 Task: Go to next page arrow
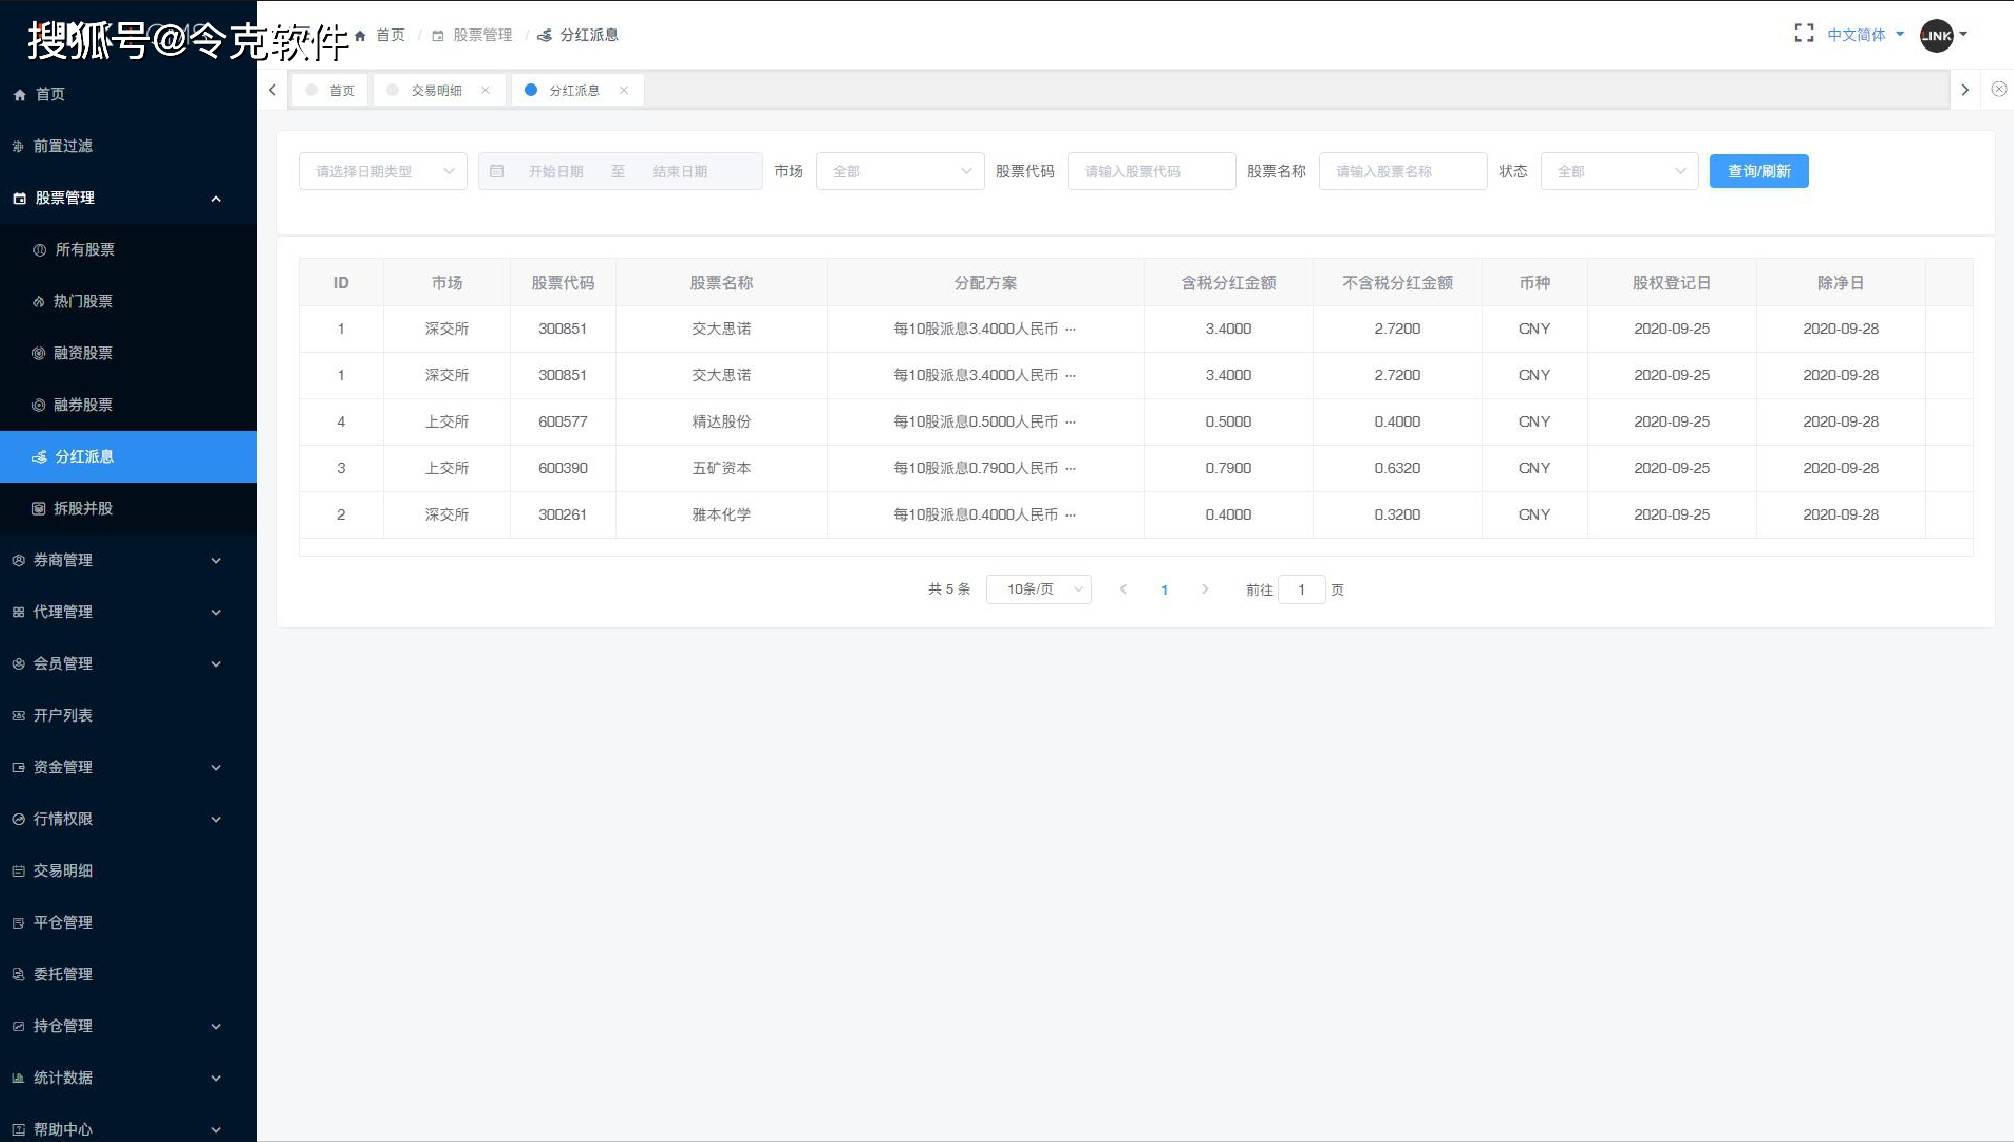[1205, 589]
